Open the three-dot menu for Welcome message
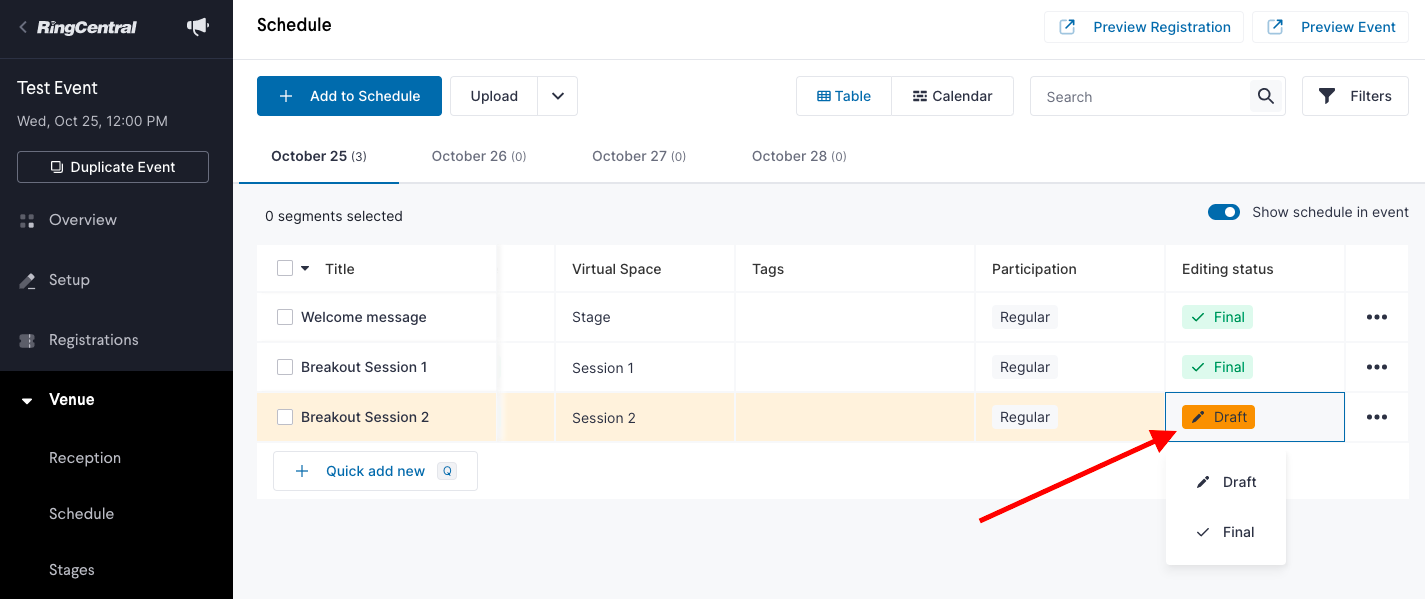The image size is (1425, 599). coord(1377,317)
